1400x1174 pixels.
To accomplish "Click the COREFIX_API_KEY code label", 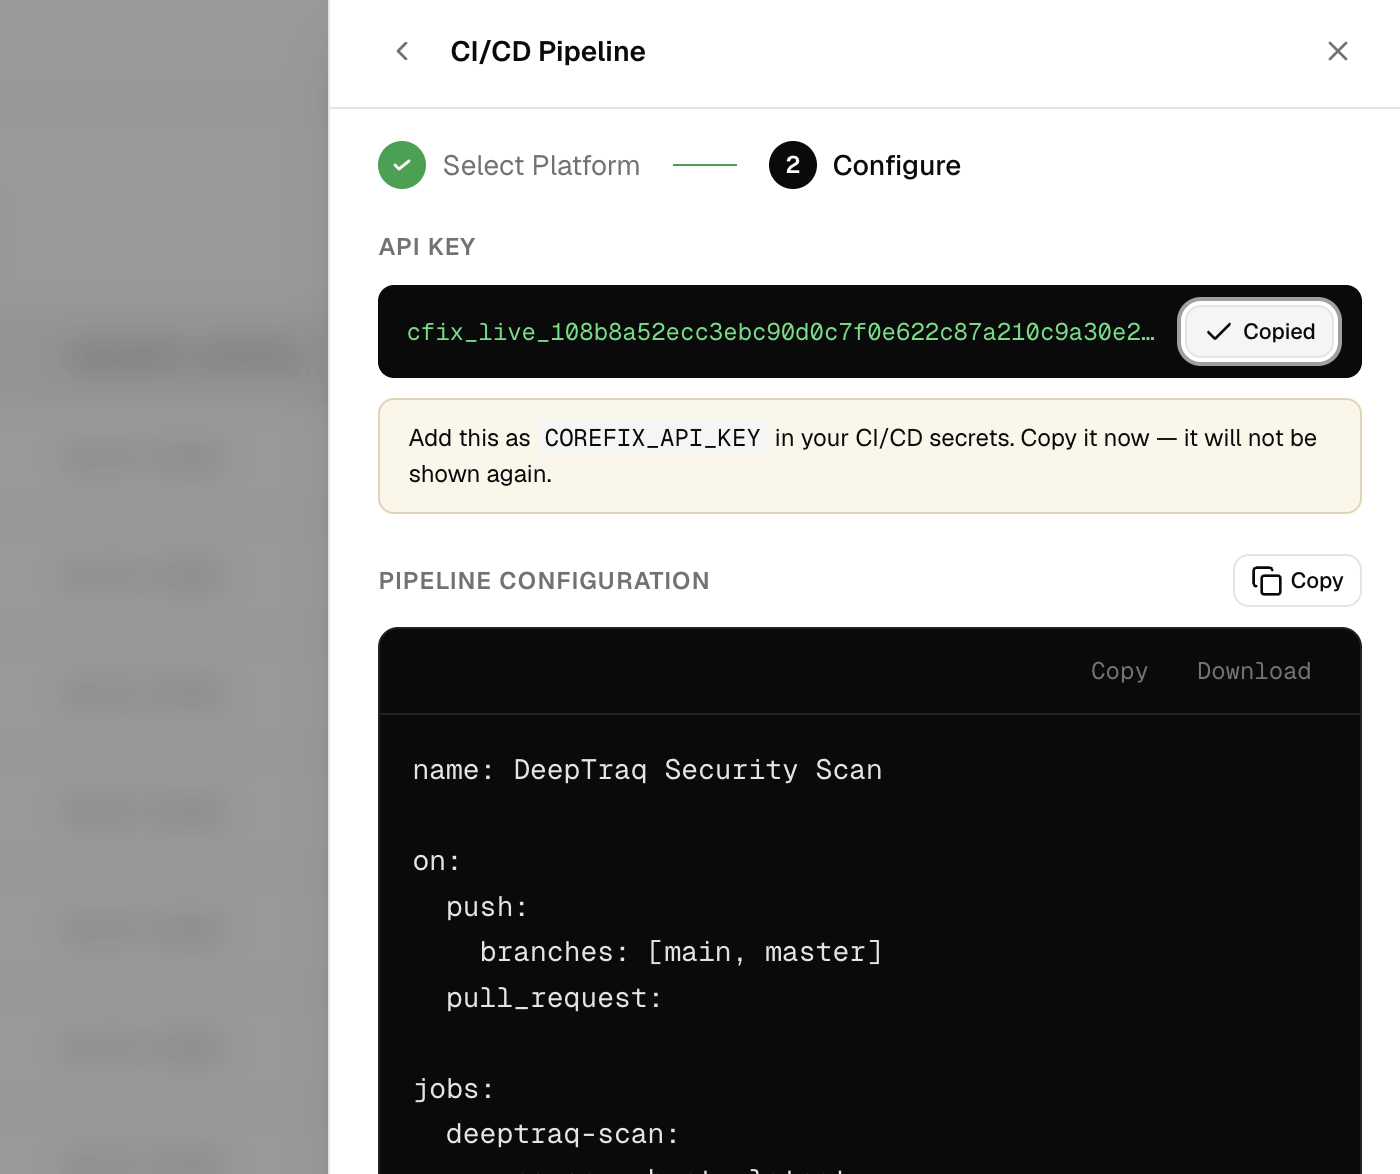I will pyautogui.click(x=653, y=438).
